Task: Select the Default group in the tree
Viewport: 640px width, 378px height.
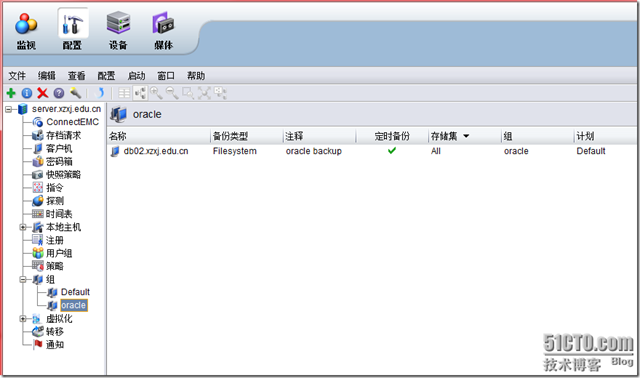Action: click(75, 292)
